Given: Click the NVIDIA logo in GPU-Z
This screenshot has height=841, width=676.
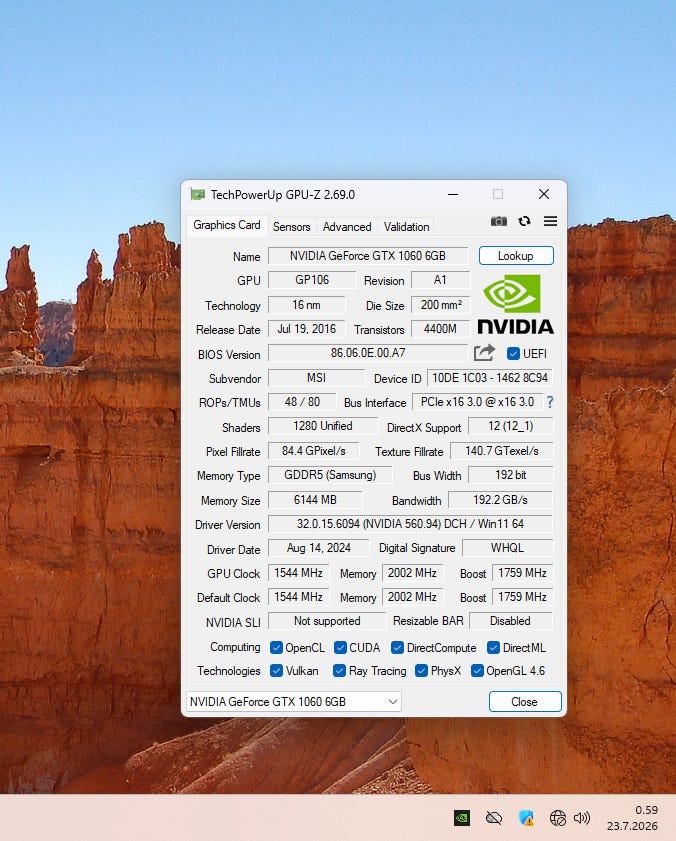Looking at the screenshot, I should tap(516, 304).
